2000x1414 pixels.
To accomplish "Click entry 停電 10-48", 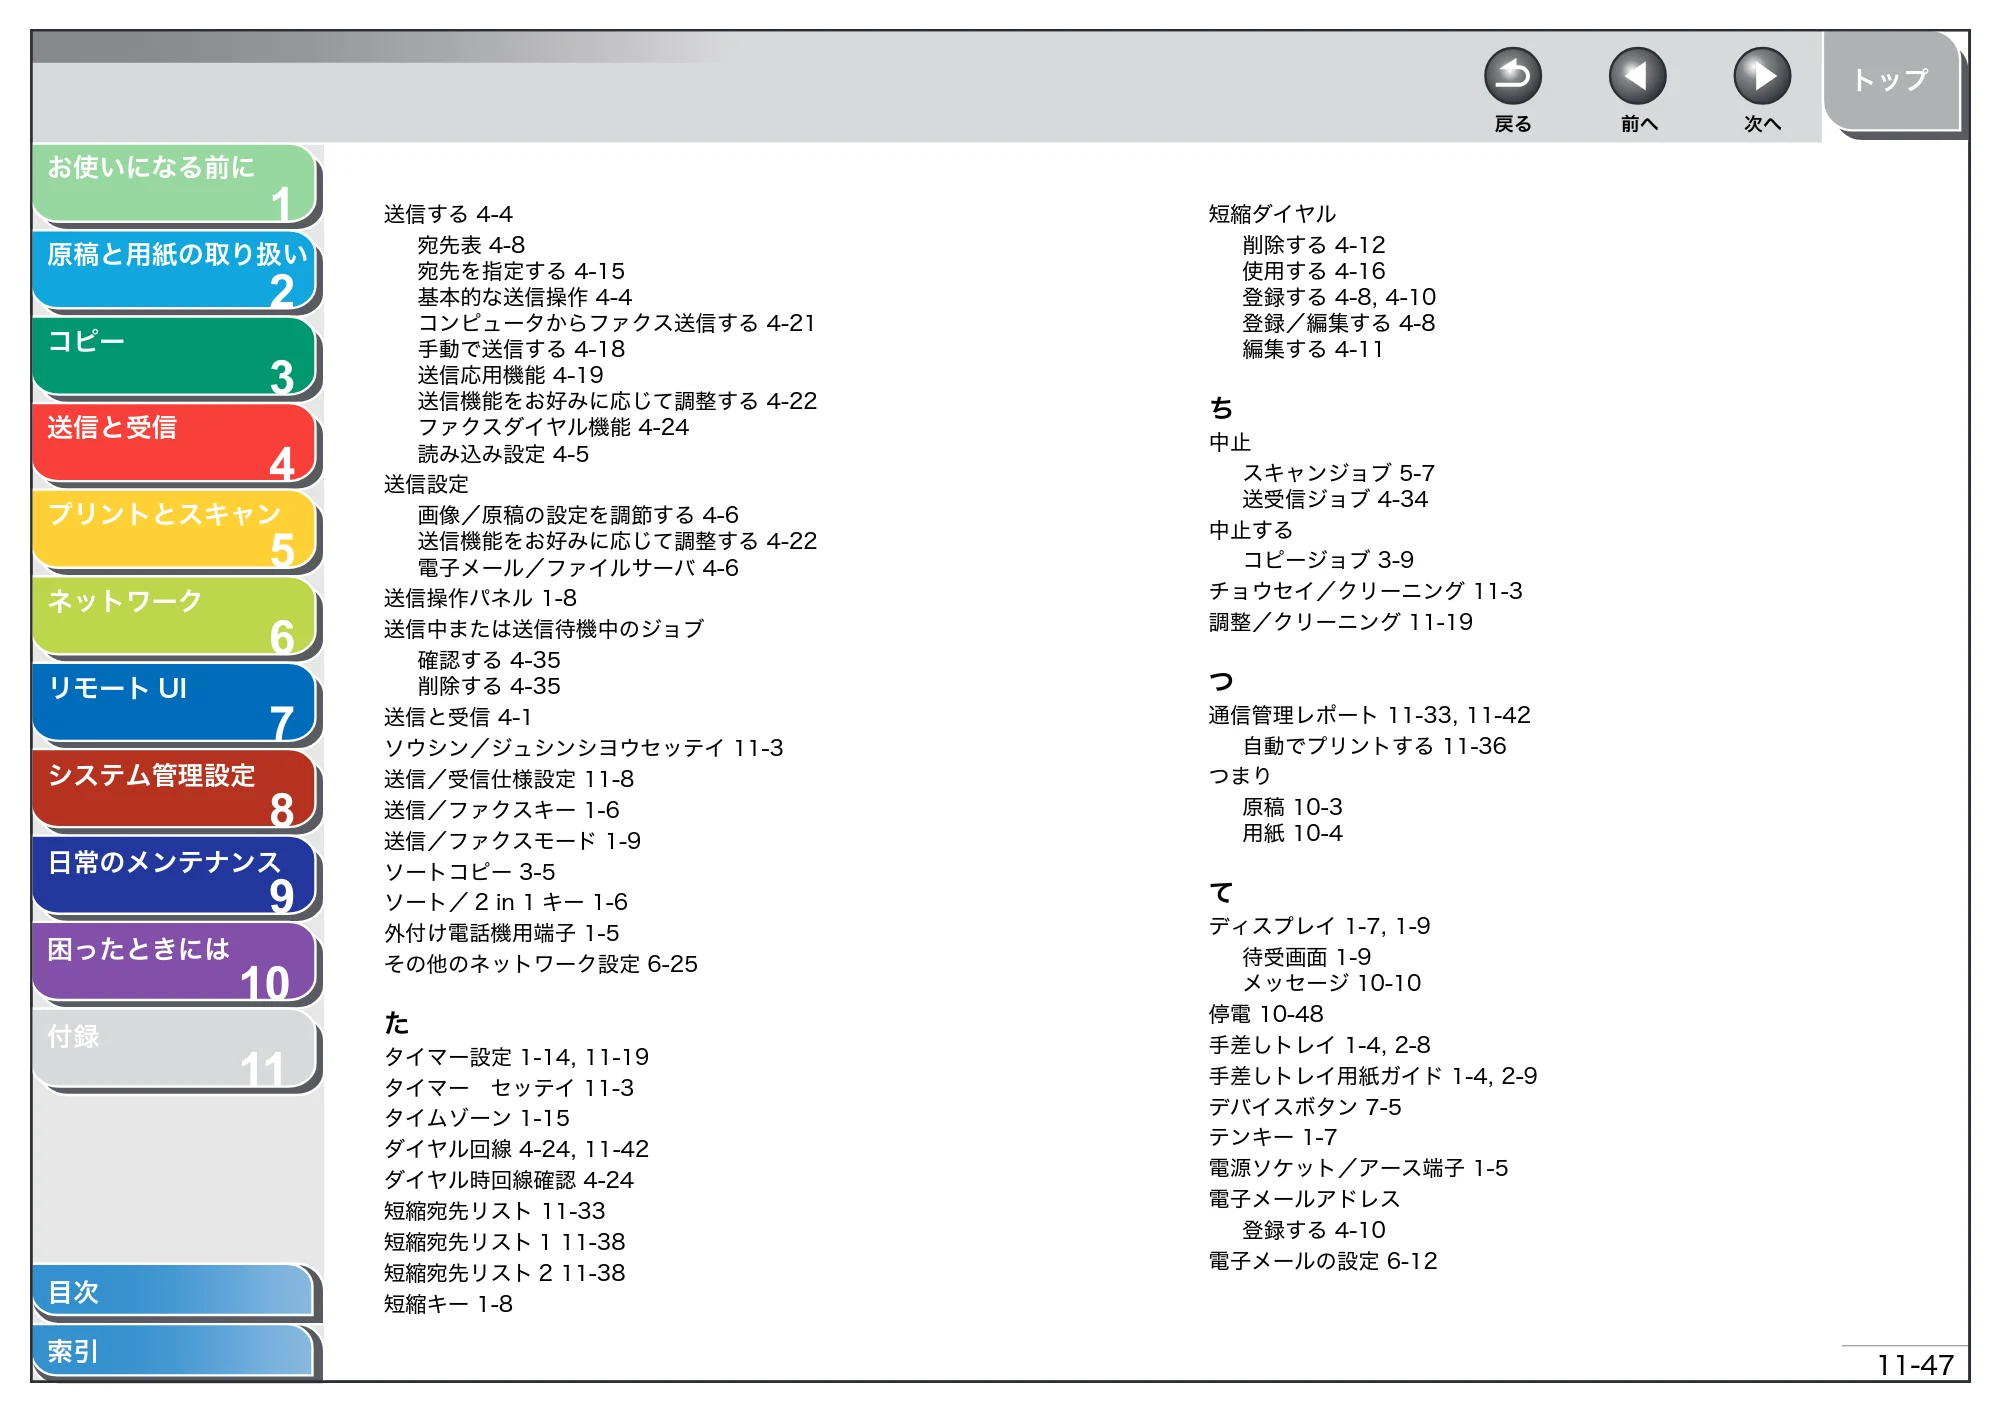I will 1266,1014.
